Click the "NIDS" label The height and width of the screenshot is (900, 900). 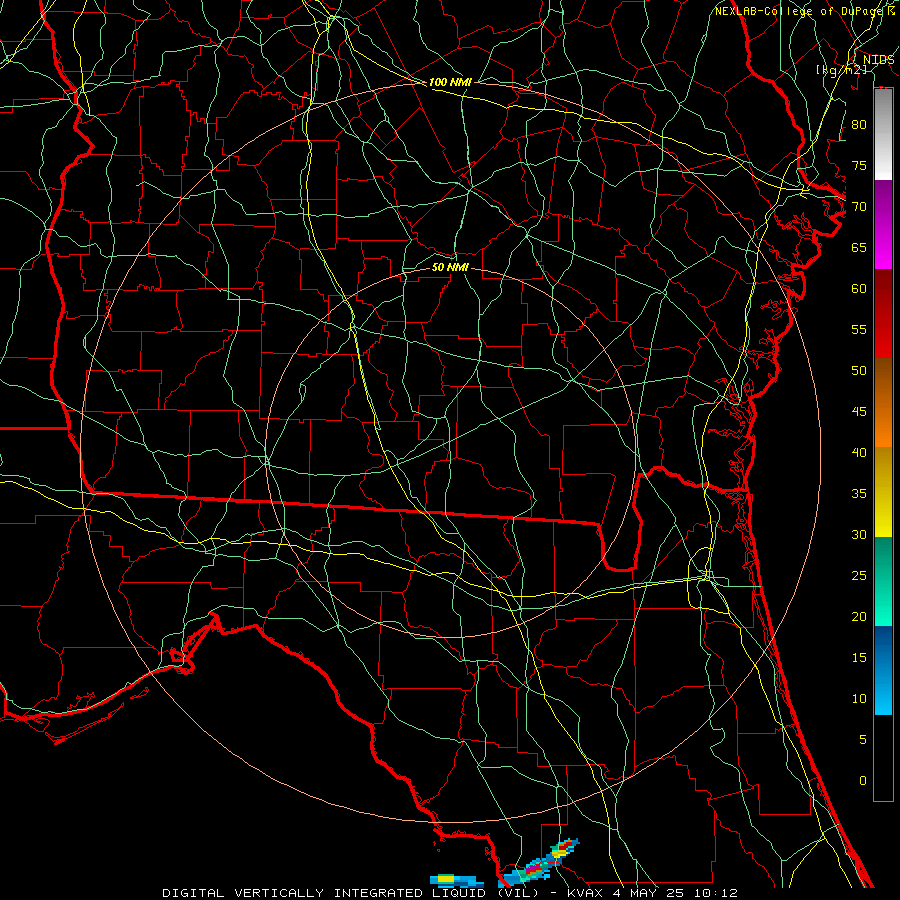point(879,60)
